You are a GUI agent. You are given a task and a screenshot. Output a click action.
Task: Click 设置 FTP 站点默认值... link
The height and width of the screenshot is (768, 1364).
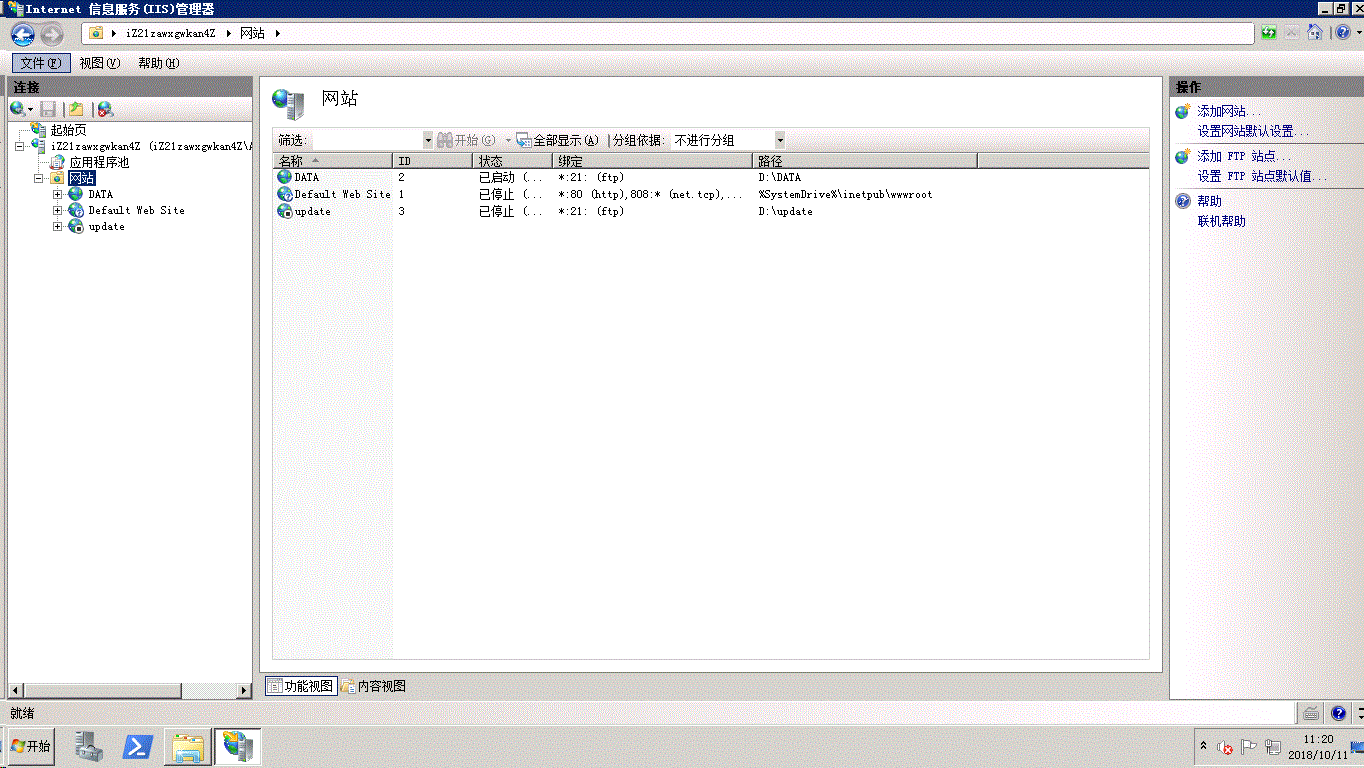(1262, 176)
